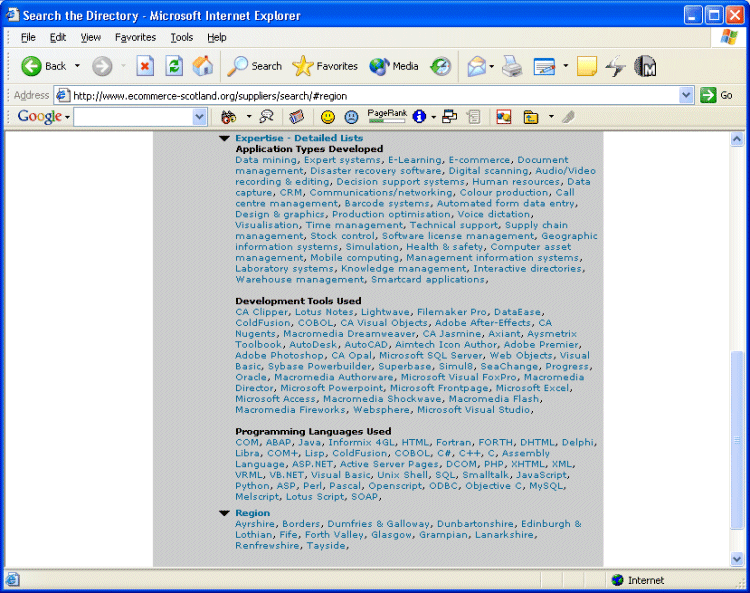Open the Media globe button
750x593 pixels.
tap(394, 66)
